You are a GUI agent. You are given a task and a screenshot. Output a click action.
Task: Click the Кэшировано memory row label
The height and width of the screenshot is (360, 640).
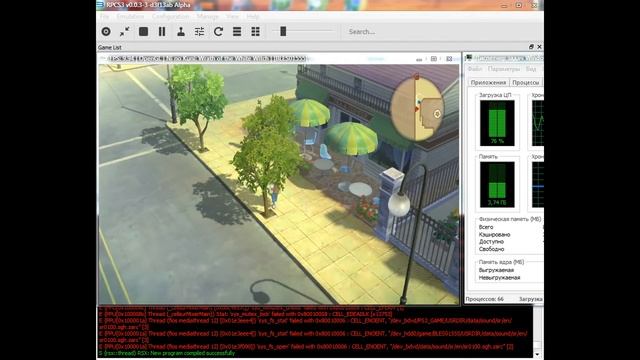[494, 235]
